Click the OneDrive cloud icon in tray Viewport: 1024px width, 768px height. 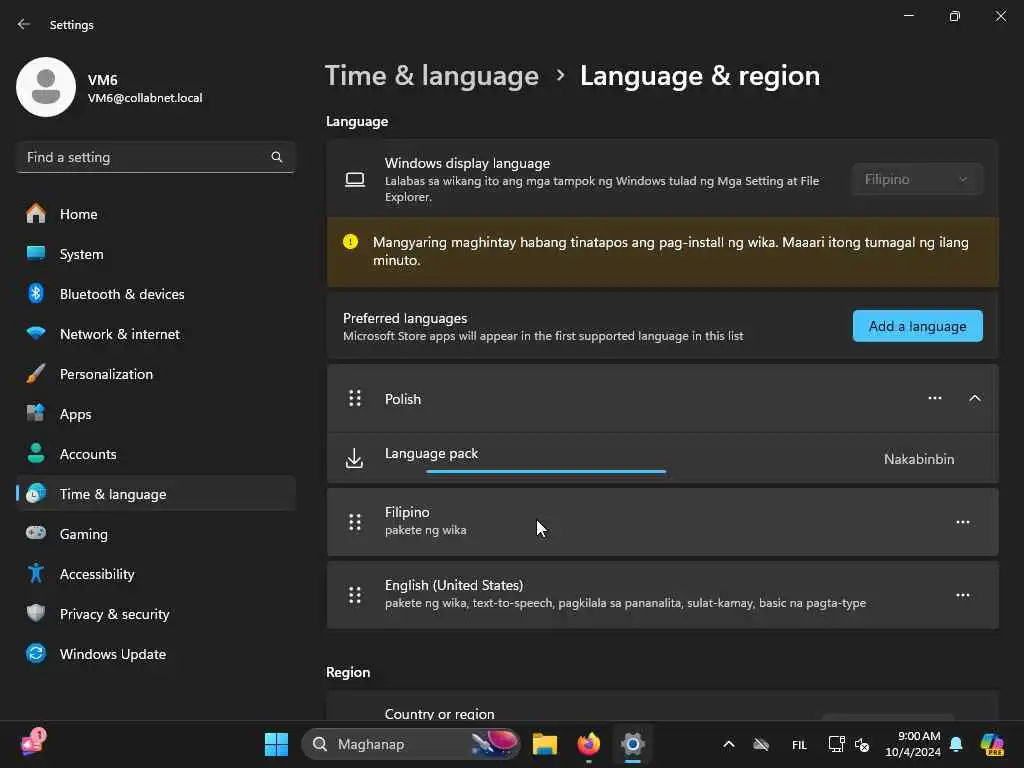coord(761,744)
